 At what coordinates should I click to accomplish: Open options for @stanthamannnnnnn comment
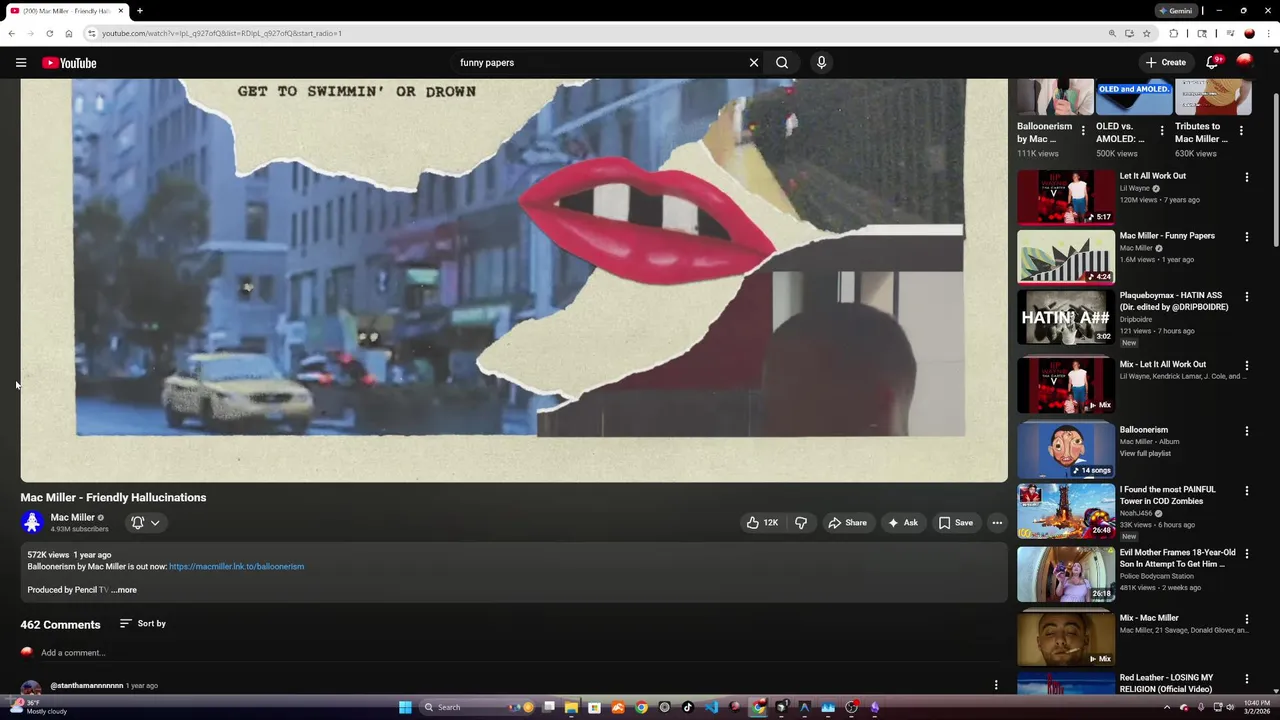point(996,685)
